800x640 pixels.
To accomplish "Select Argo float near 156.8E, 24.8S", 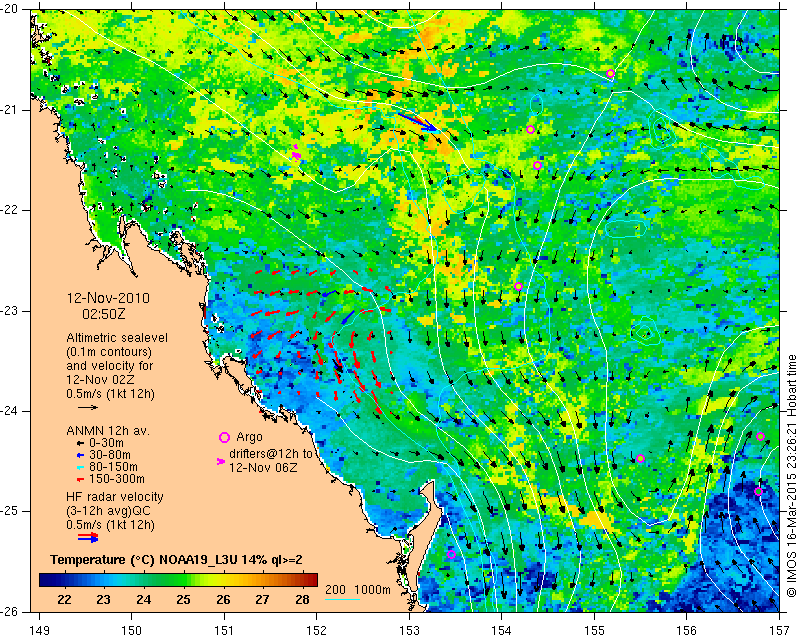I will 758,491.
